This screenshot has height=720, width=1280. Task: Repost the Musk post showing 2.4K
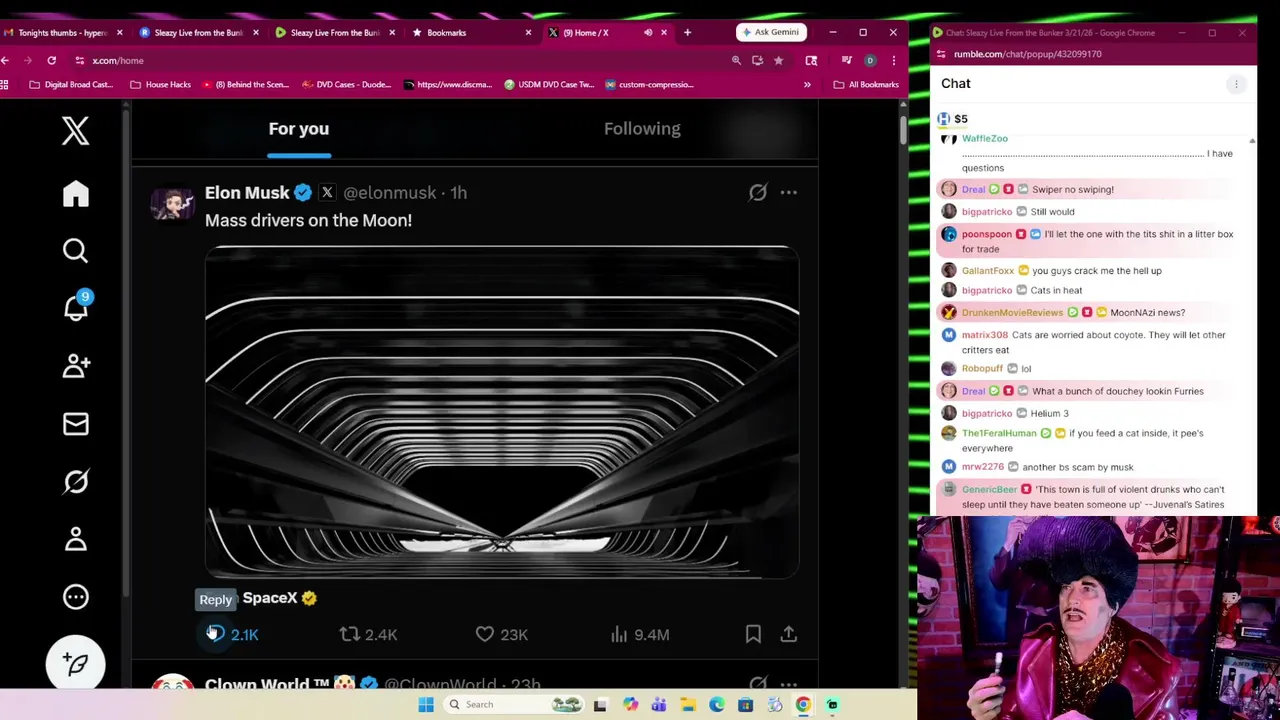pos(368,634)
